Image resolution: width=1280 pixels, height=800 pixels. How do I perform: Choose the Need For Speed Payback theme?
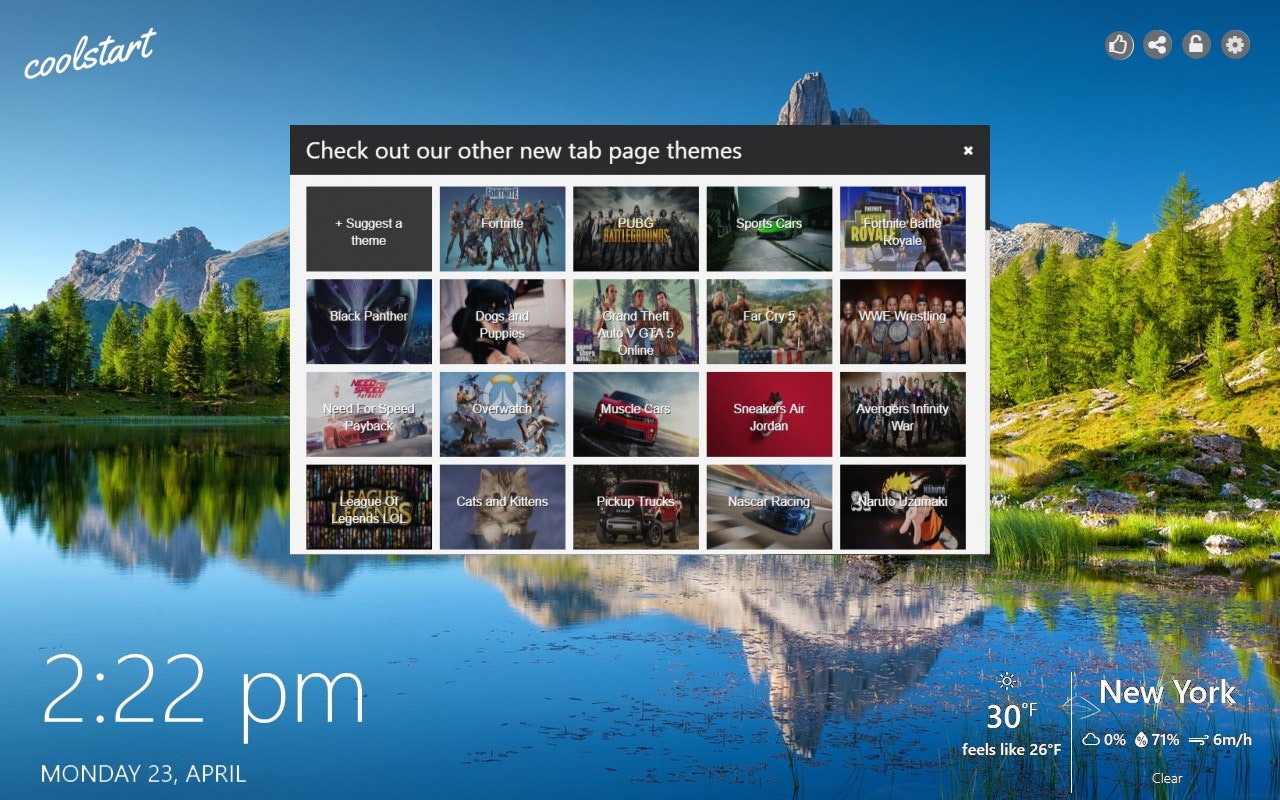point(369,414)
